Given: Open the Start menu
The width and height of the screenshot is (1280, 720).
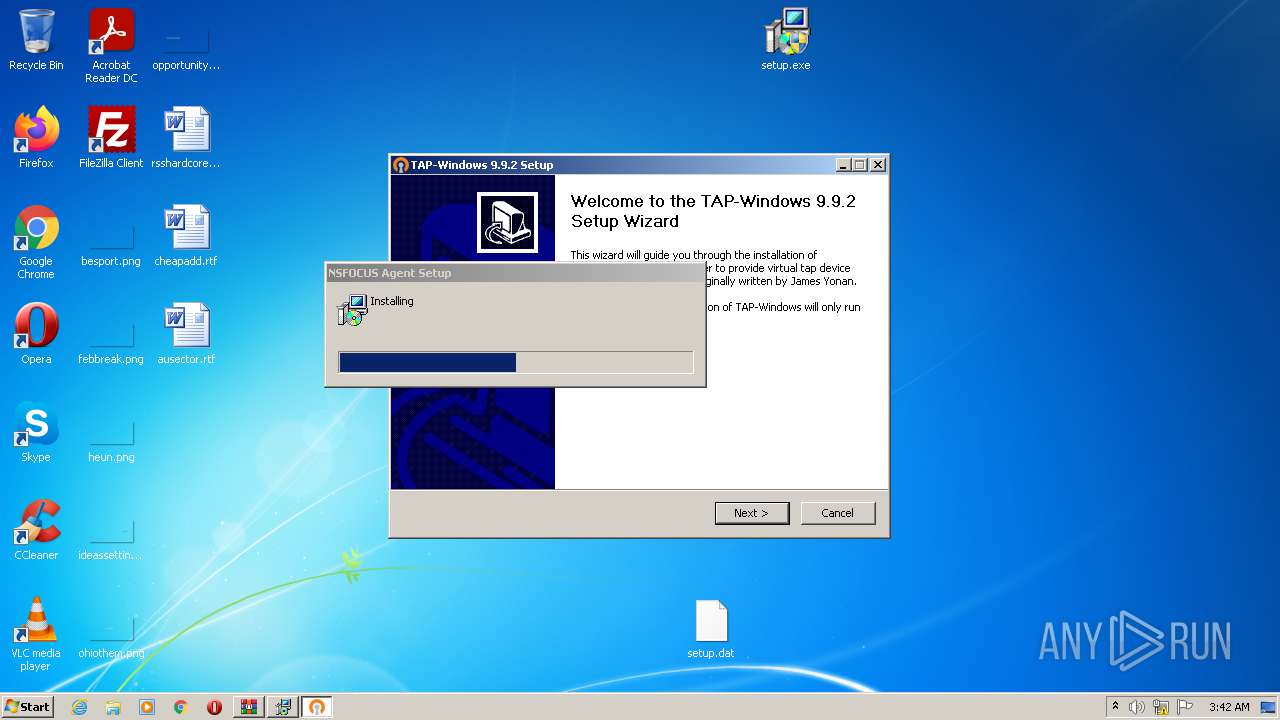Looking at the screenshot, I should [27, 707].
